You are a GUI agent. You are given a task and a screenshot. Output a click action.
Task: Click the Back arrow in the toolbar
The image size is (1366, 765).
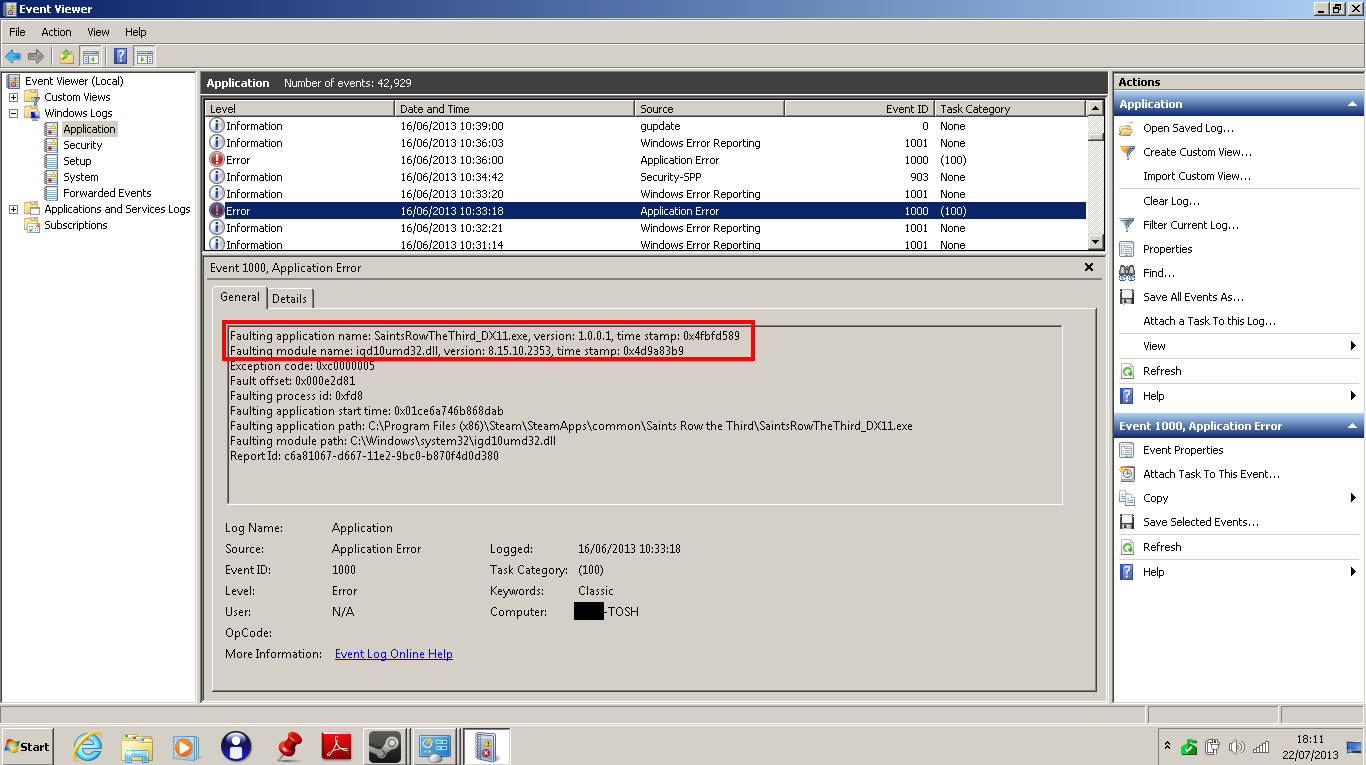pos(13,56)
